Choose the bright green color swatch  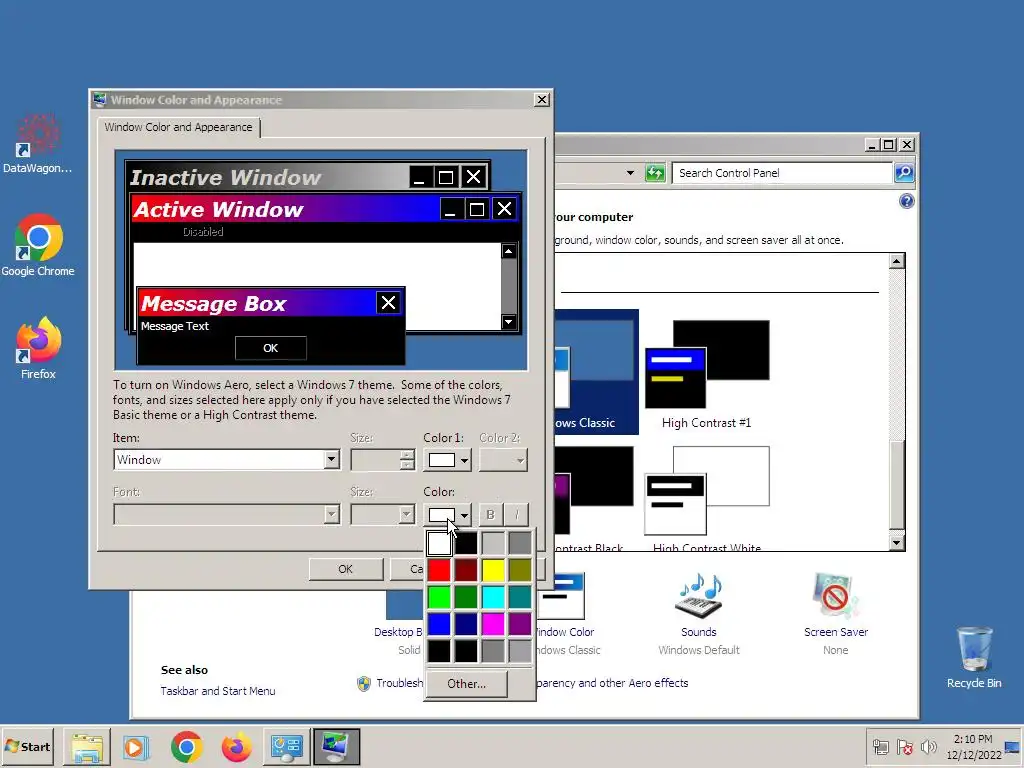(440, 597)
